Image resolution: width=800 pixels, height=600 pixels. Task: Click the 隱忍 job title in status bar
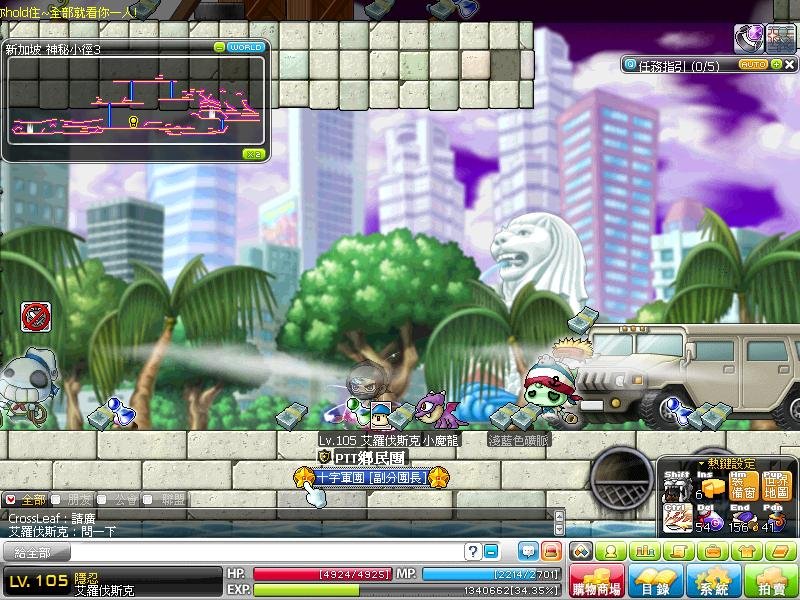click(x=86, y=579)
